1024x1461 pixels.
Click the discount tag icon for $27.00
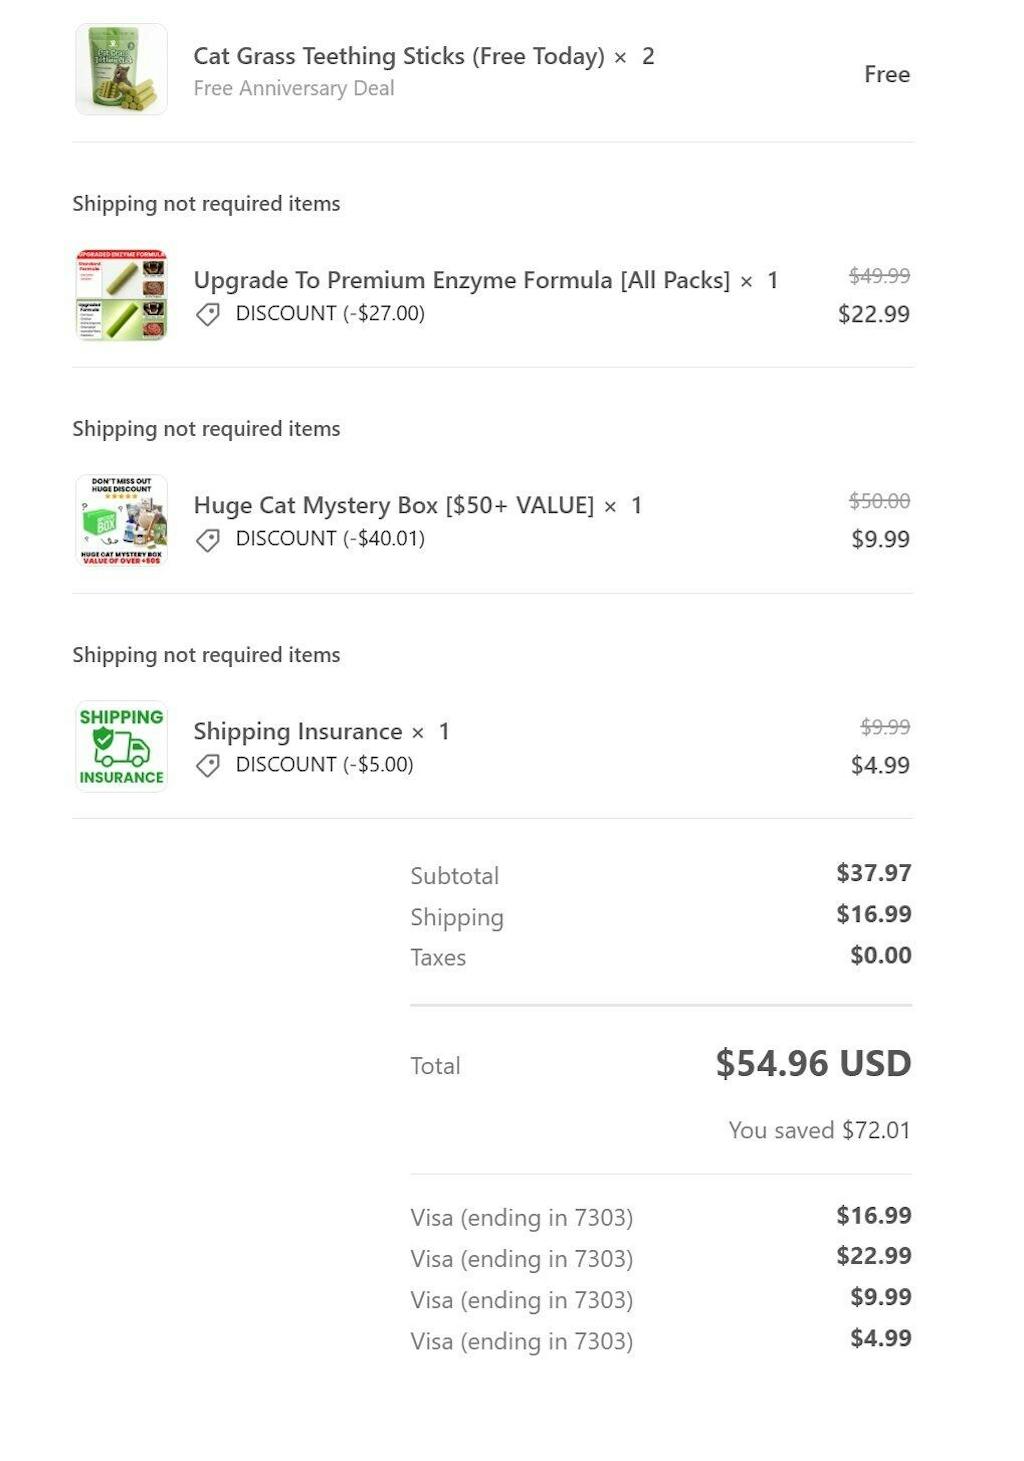tap(208, 314)
